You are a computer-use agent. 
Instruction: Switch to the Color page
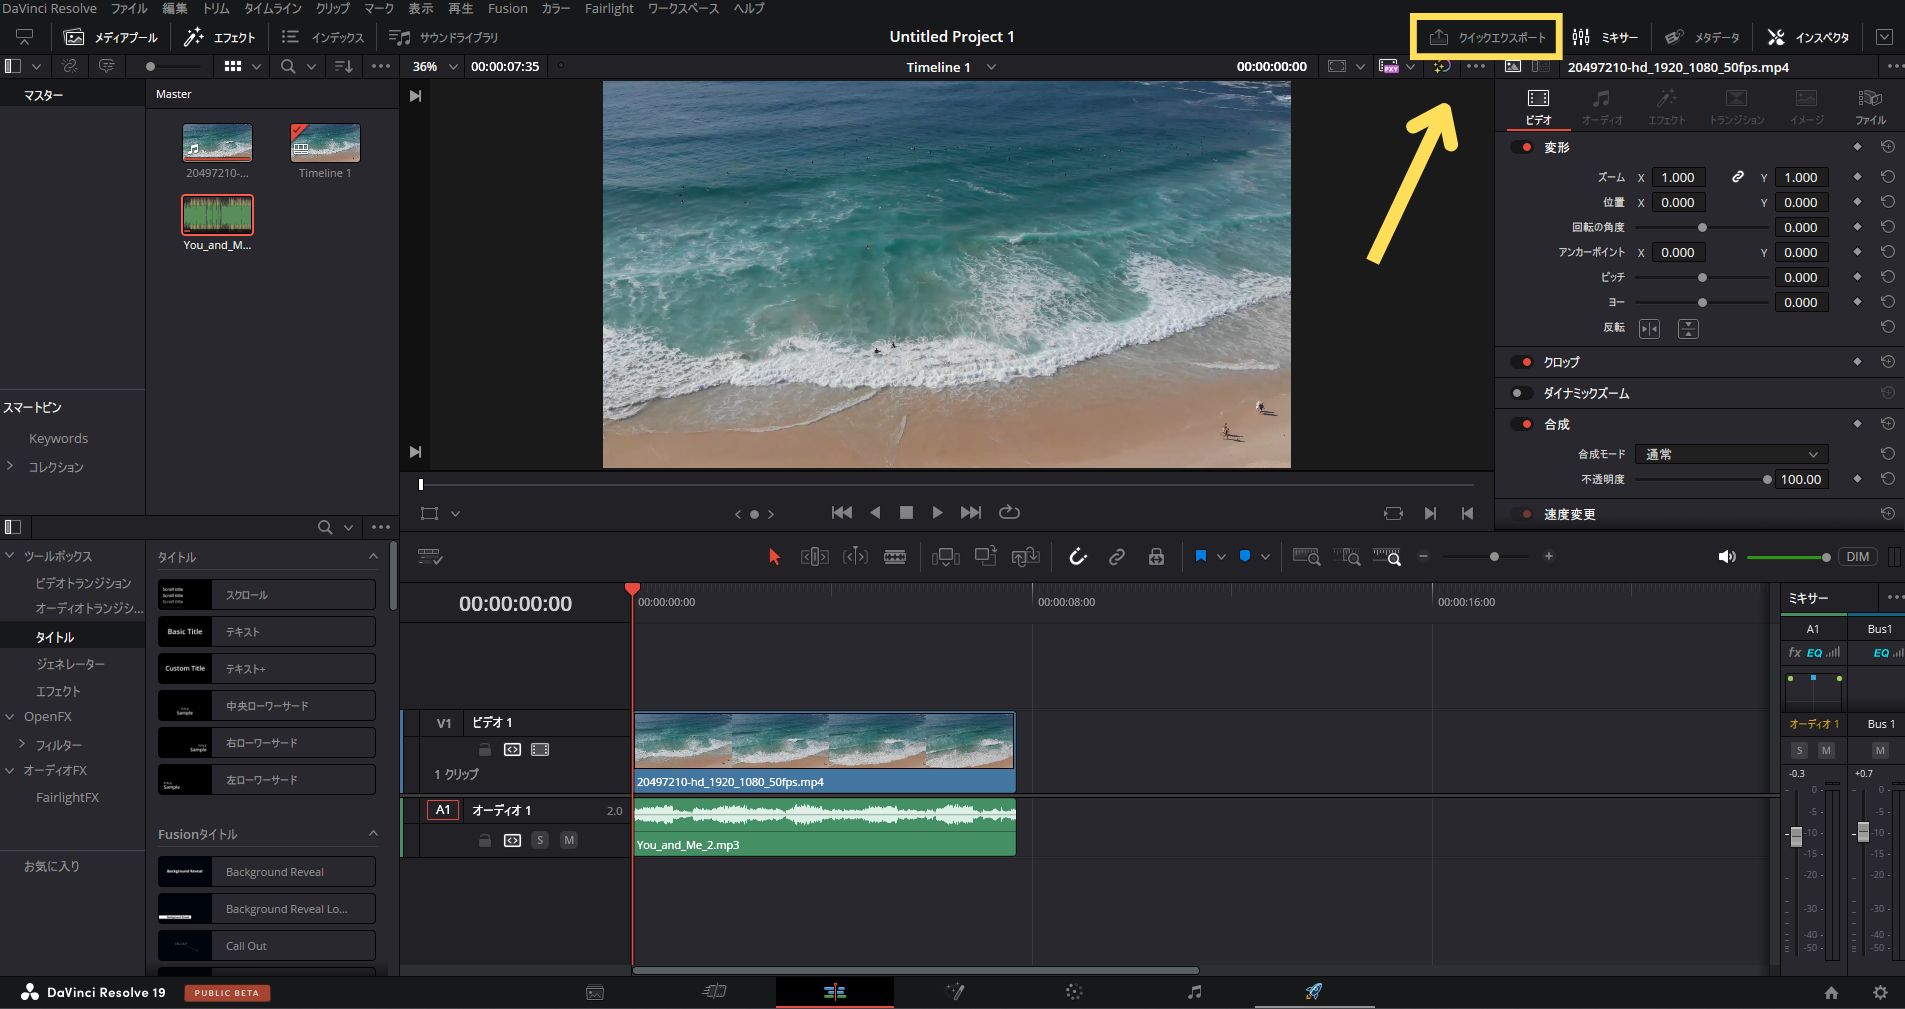pyautogui.click(x=1074, y=991)
